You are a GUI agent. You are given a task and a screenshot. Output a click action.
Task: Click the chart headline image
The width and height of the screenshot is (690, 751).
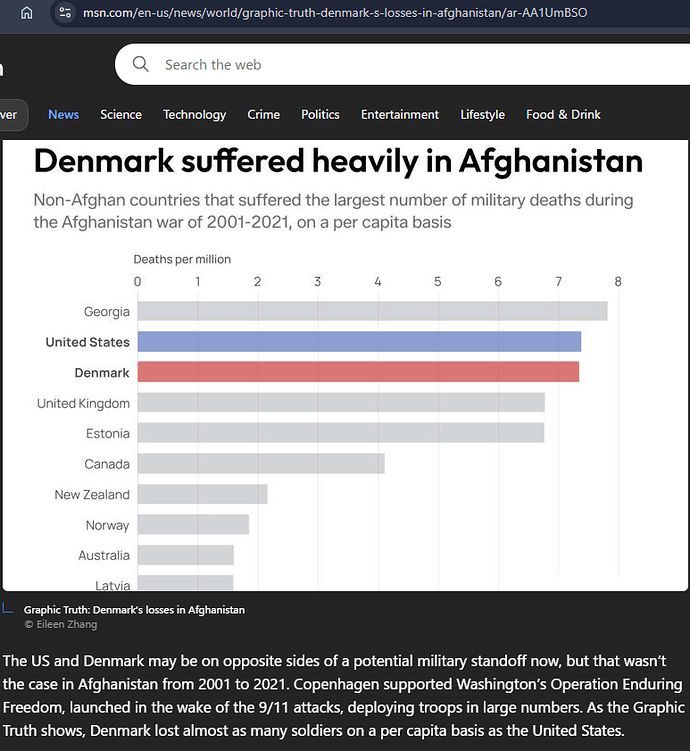(338, 162)
